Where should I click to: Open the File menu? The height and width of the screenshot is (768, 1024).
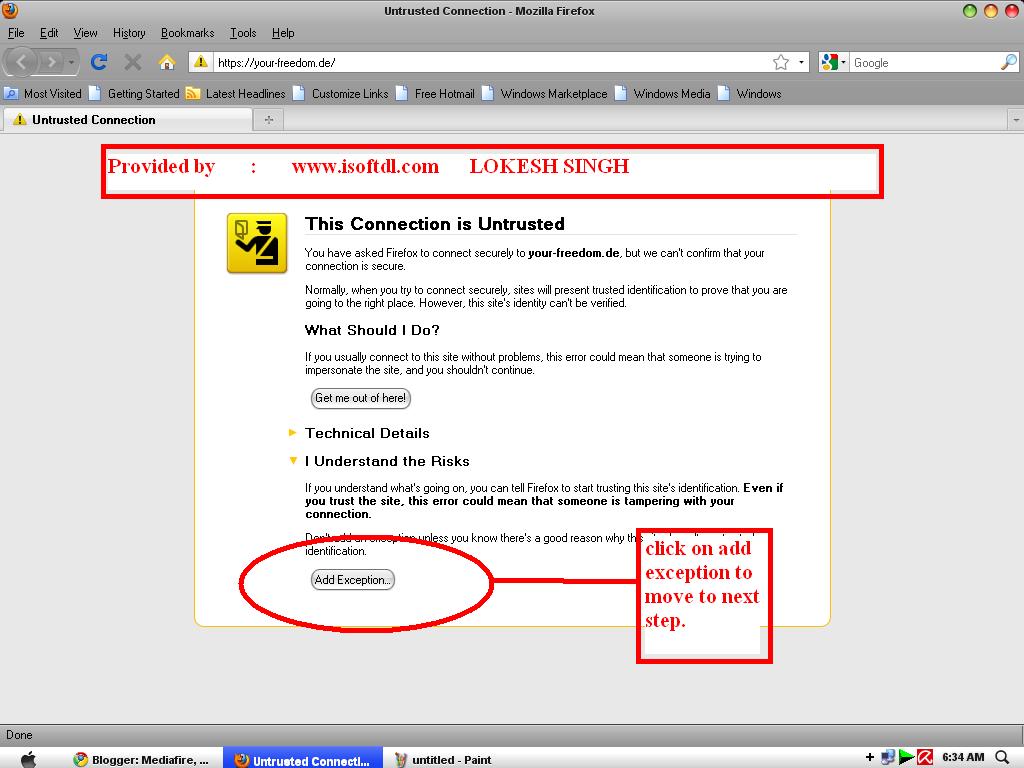pos(16,33)
